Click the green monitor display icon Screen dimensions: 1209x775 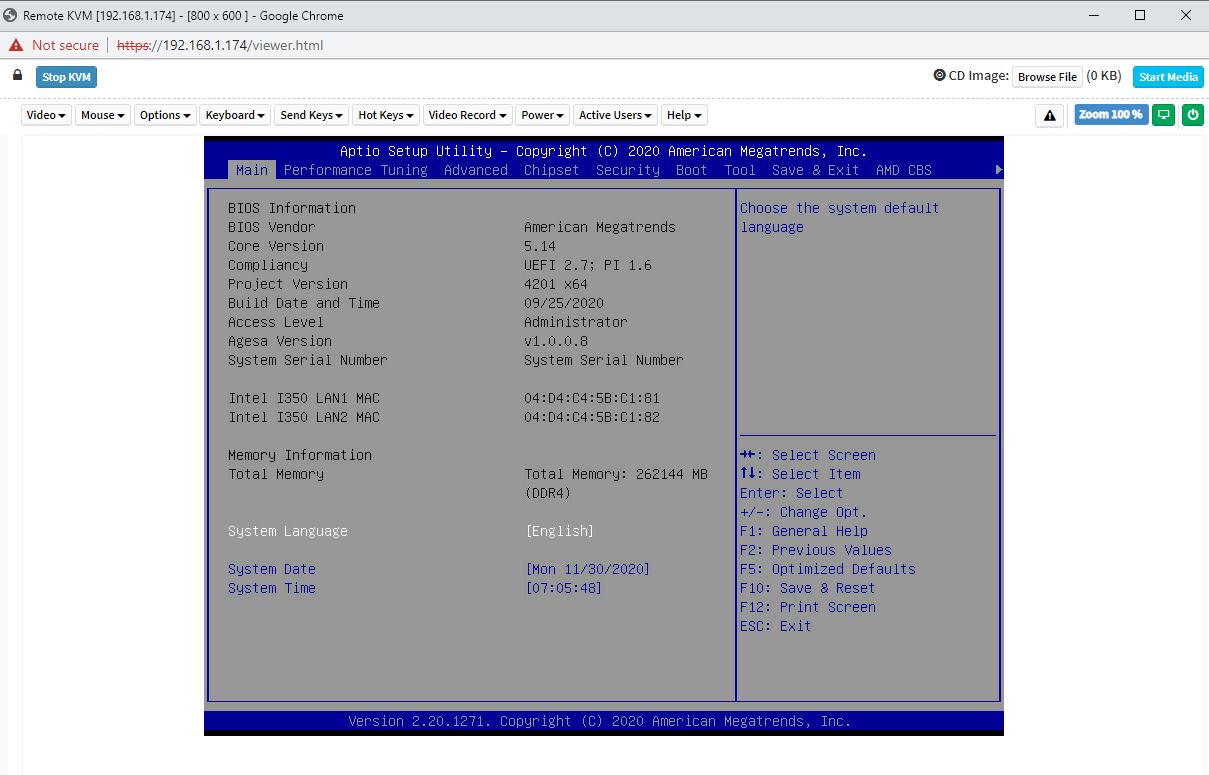1163,115
